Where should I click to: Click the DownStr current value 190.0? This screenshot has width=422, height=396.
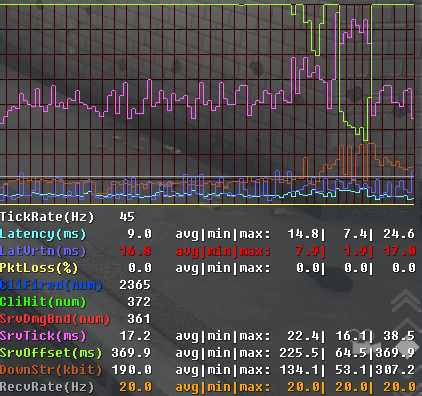131,370
